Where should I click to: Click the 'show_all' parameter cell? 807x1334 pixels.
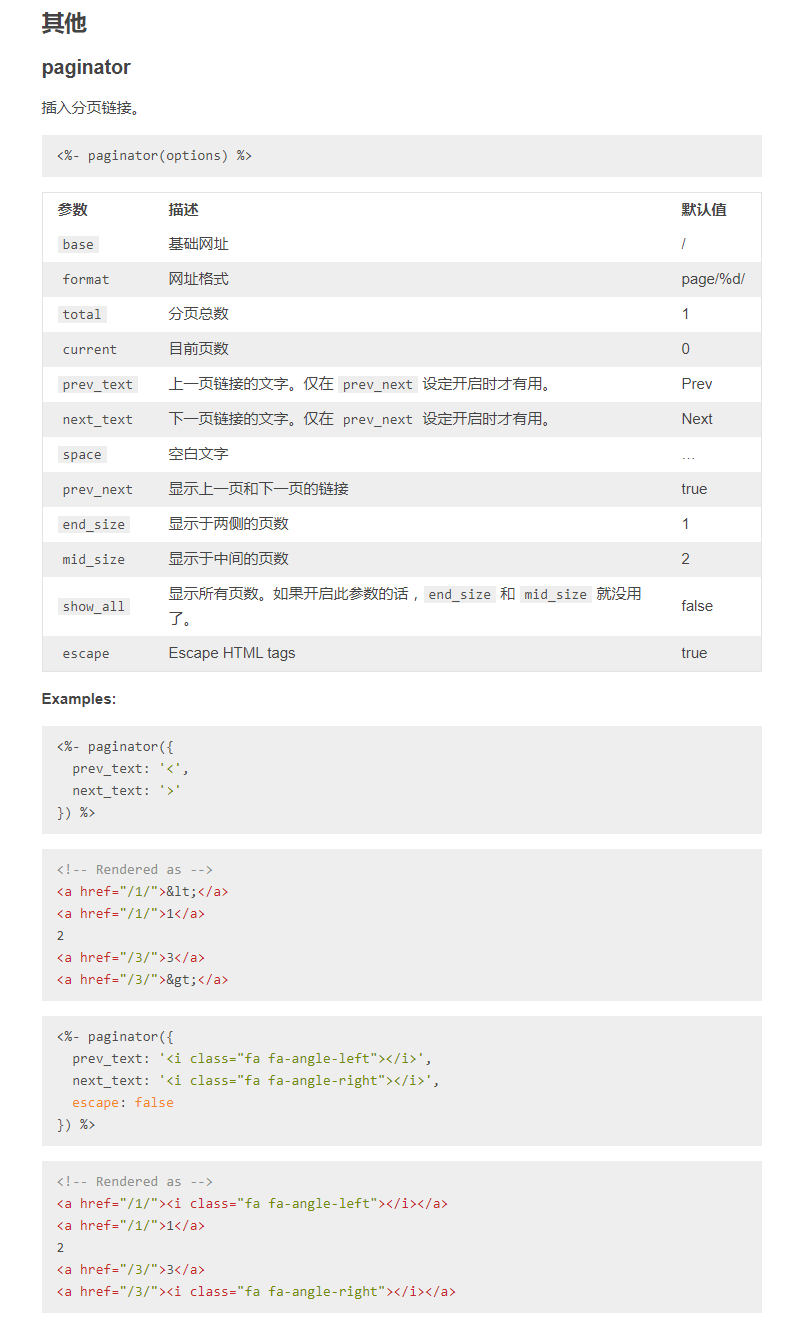pos(94,606)
